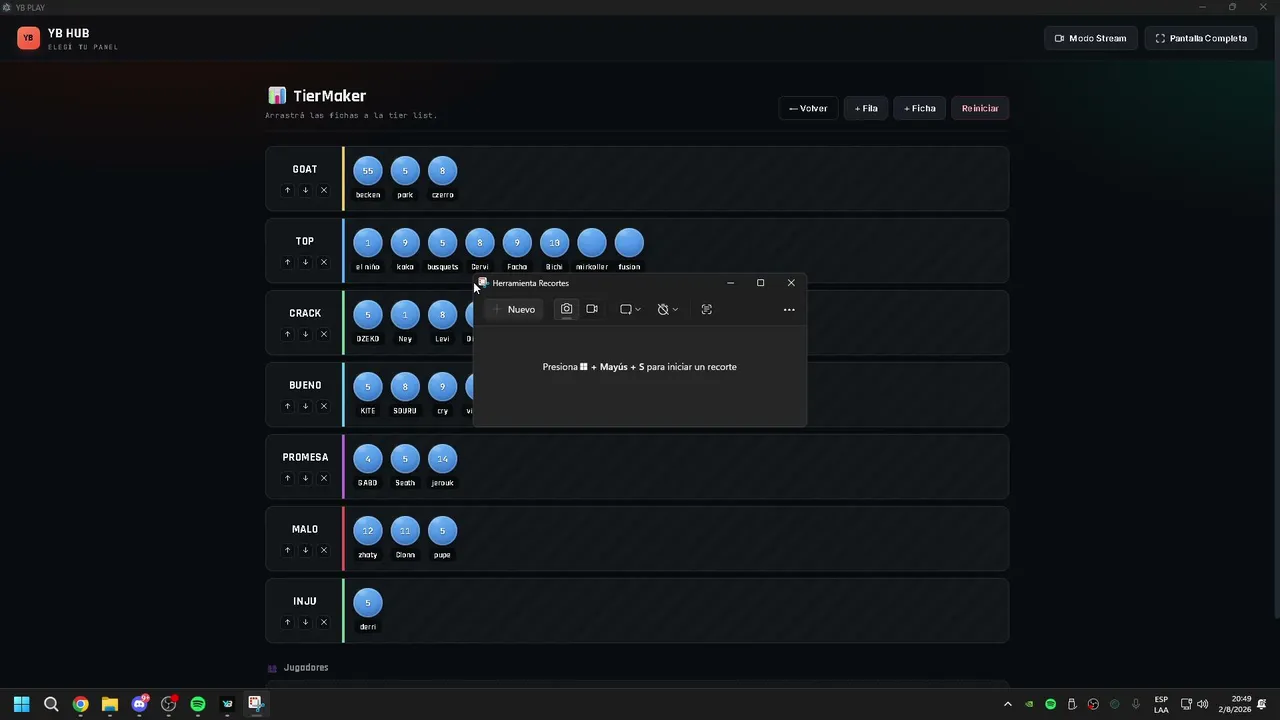Move the PROMESA tier down

305,478
